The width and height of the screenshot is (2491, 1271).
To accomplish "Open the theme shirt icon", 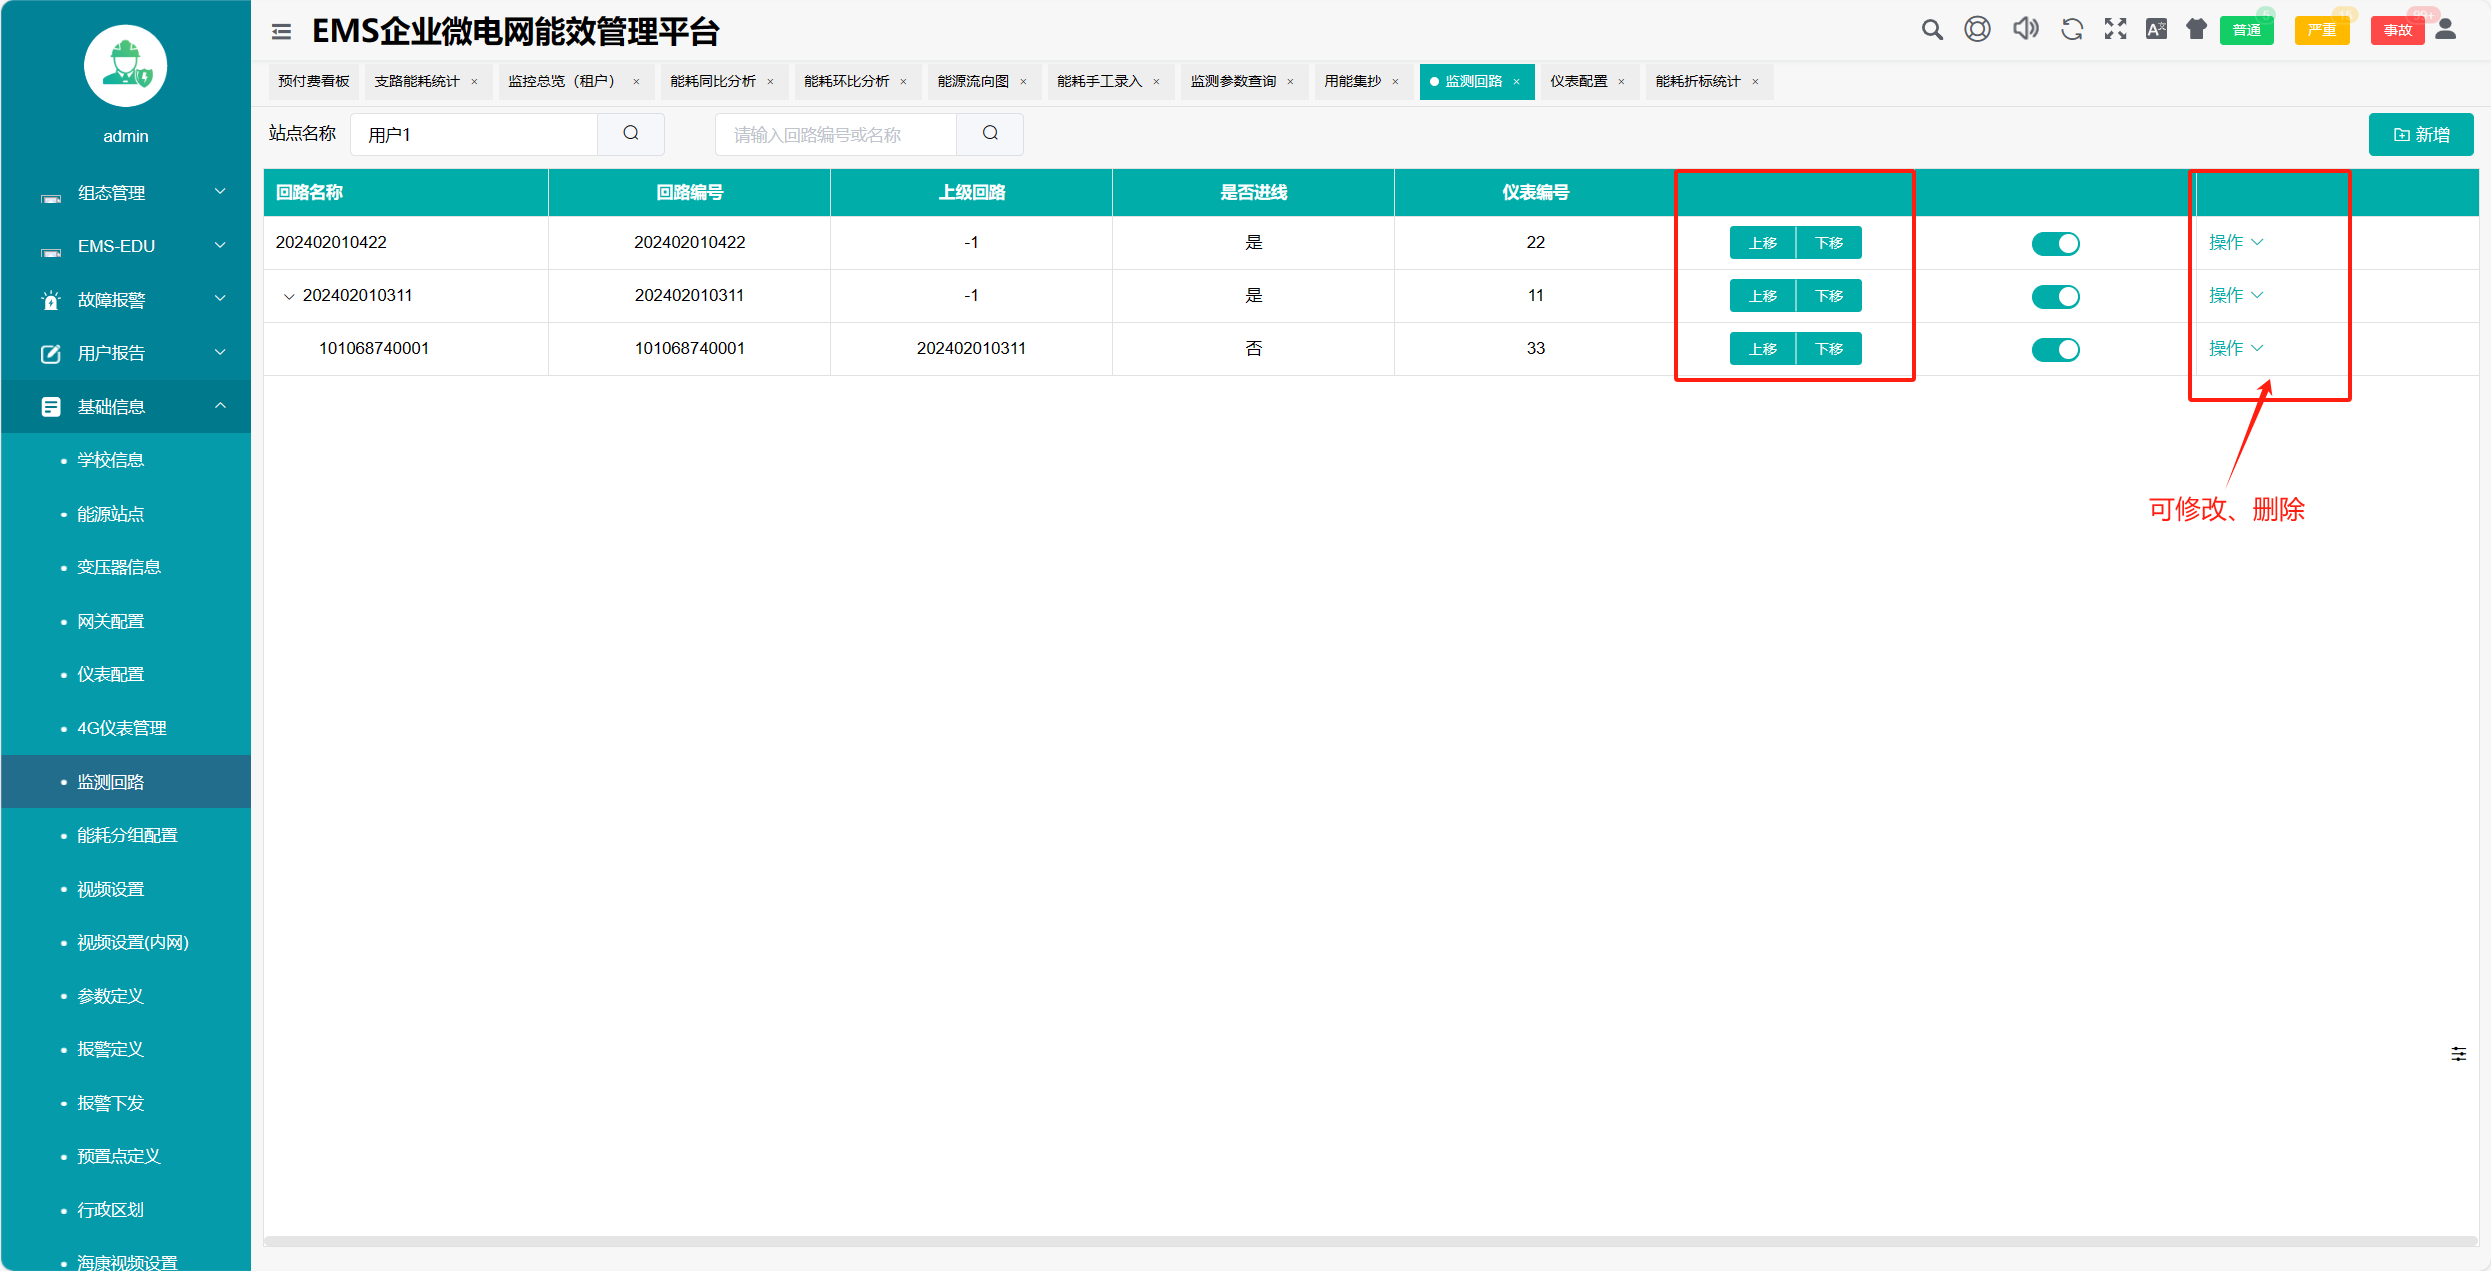I will point(2196,29).
